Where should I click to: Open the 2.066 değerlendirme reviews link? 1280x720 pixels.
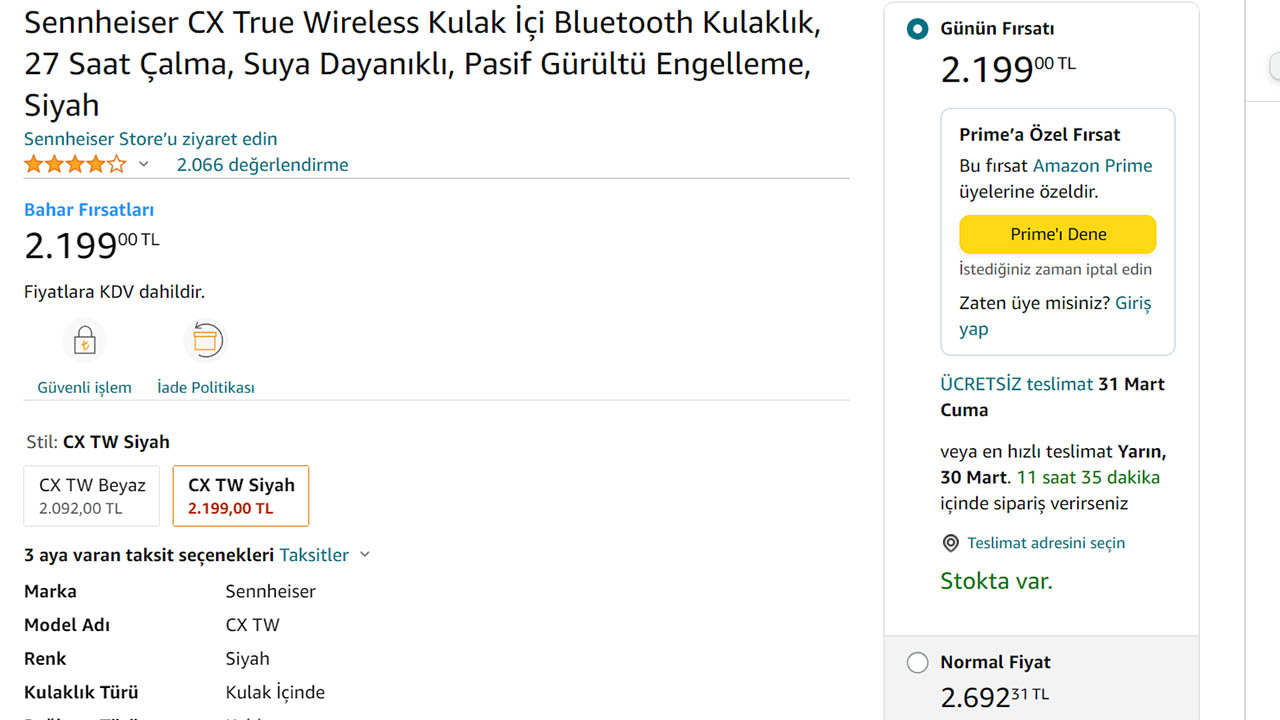click(262, 165)
